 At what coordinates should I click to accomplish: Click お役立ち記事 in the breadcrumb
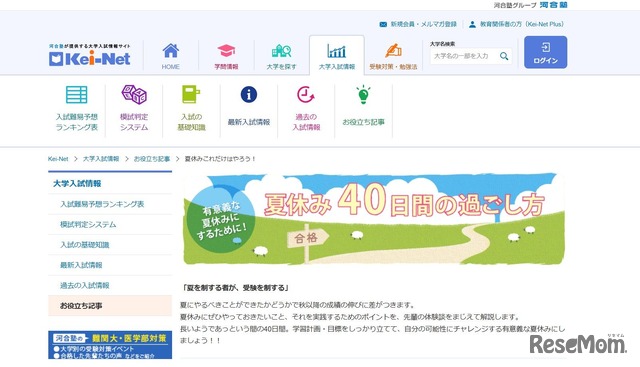point(152,159)
